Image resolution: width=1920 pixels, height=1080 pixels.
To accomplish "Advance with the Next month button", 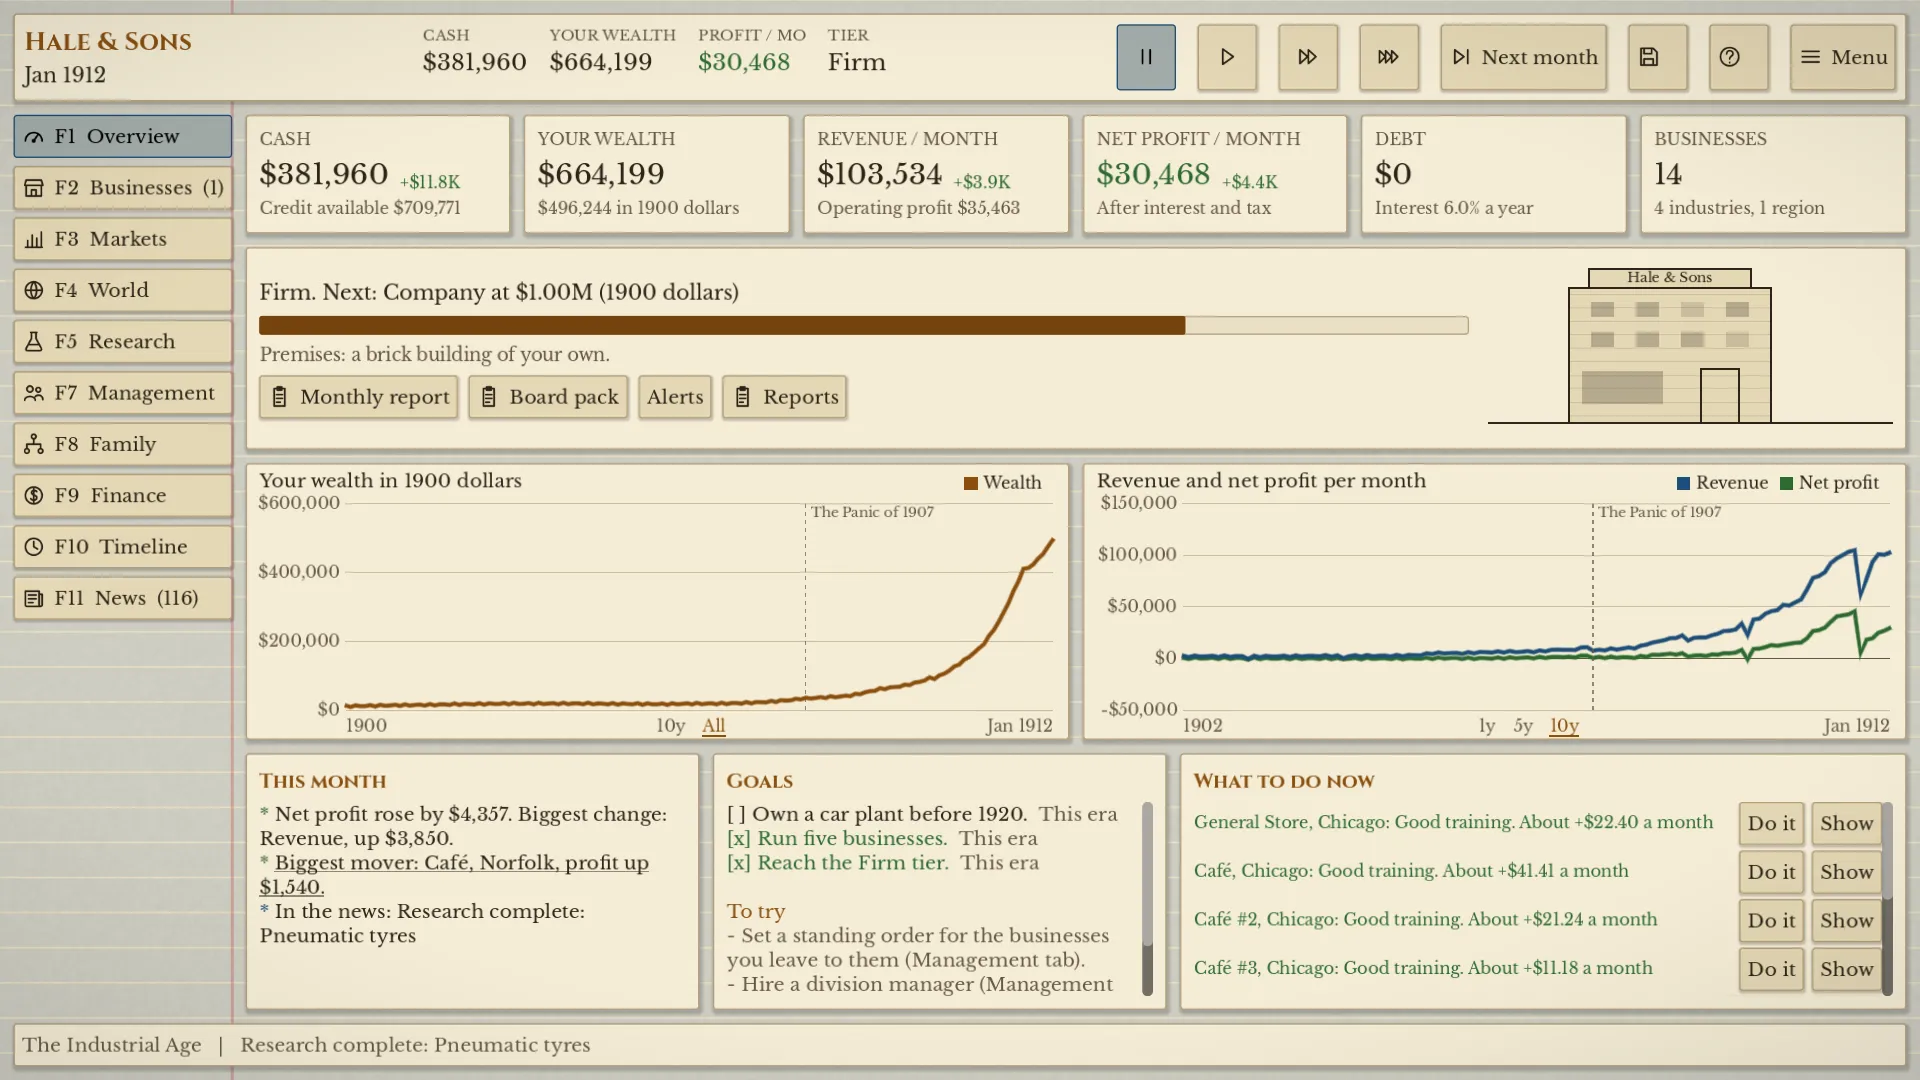I will 1524,57.
